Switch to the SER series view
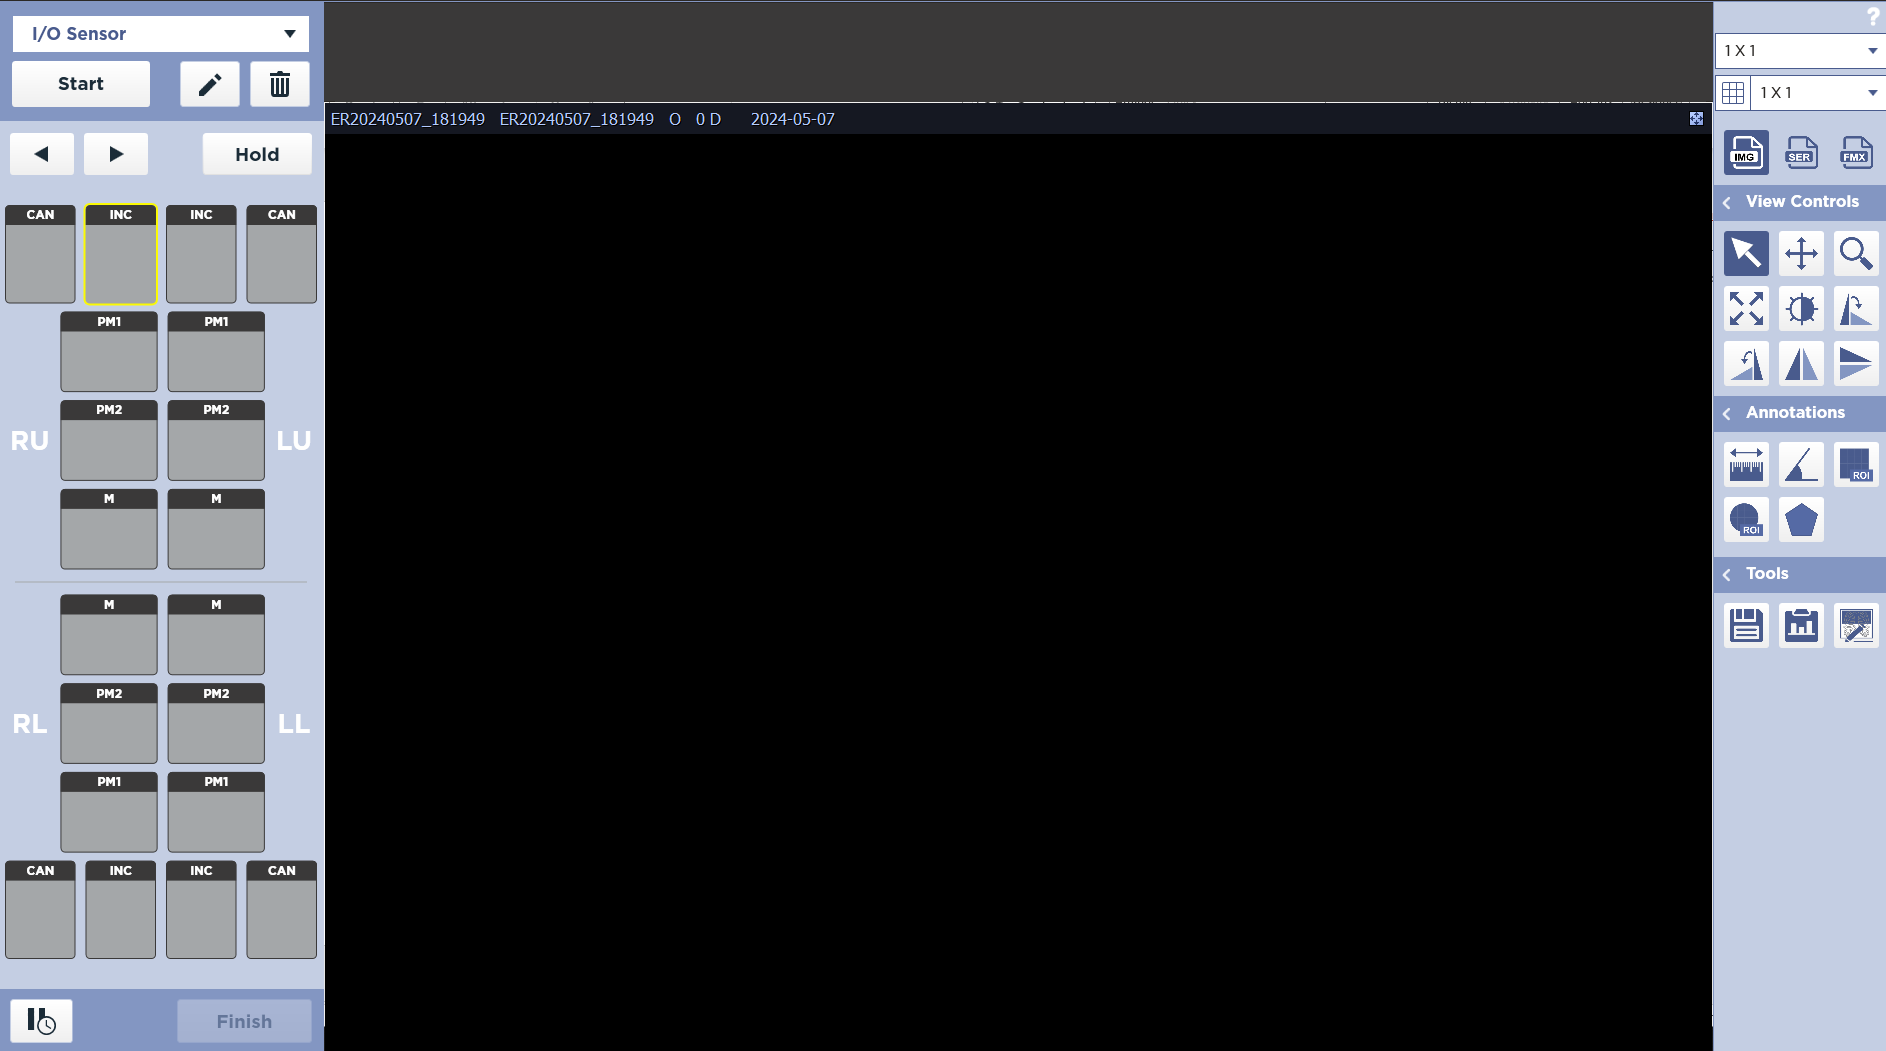1886x1051 pixels. [x=1801, y=153]
